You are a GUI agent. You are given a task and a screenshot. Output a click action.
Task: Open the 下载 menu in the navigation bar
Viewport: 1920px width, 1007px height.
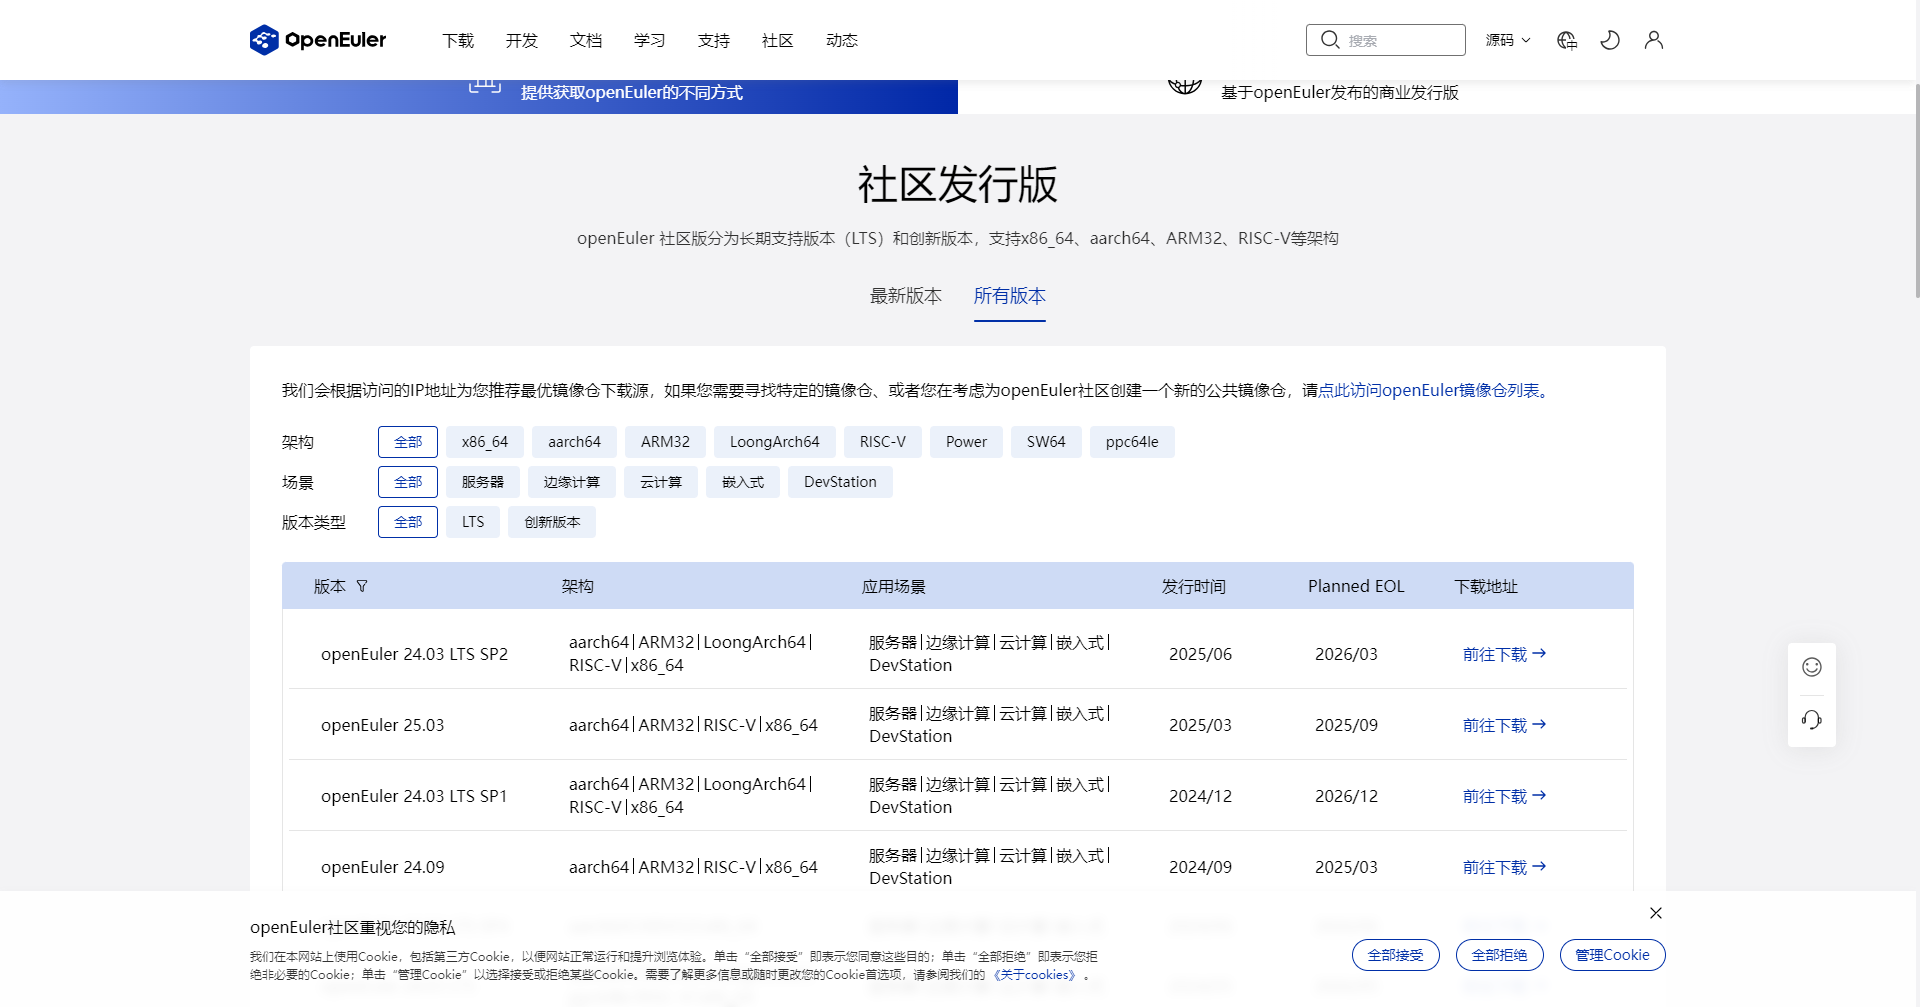pos(458,40)
